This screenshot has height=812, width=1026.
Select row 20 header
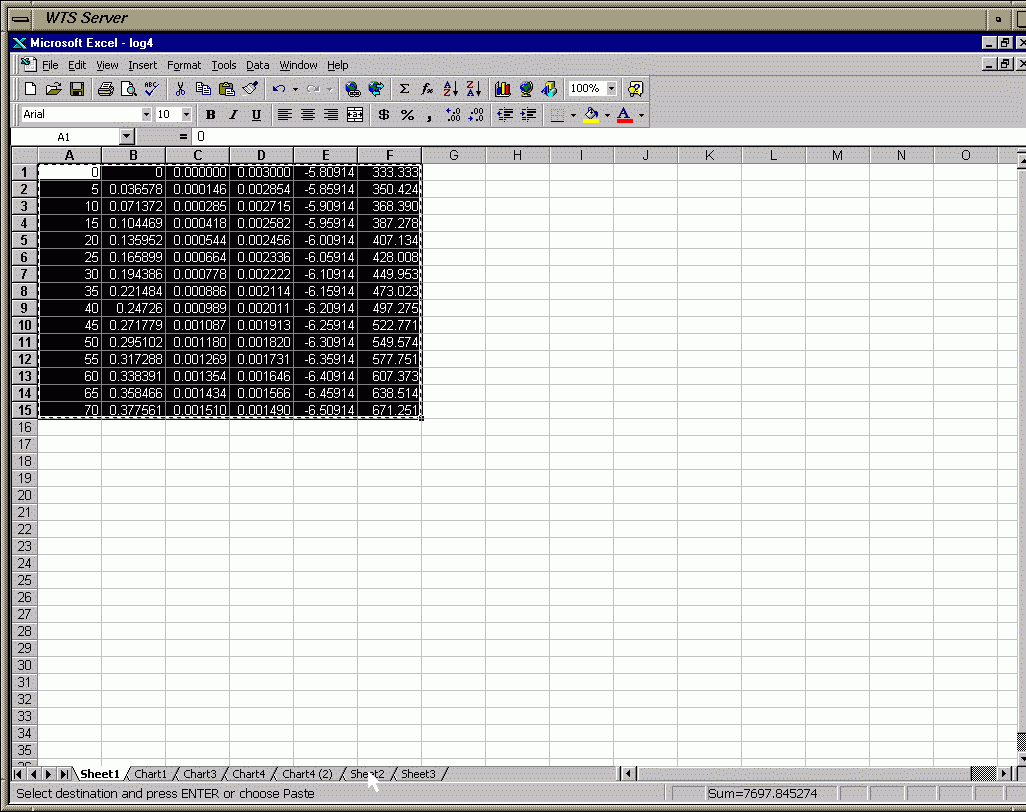pos(24,495)
